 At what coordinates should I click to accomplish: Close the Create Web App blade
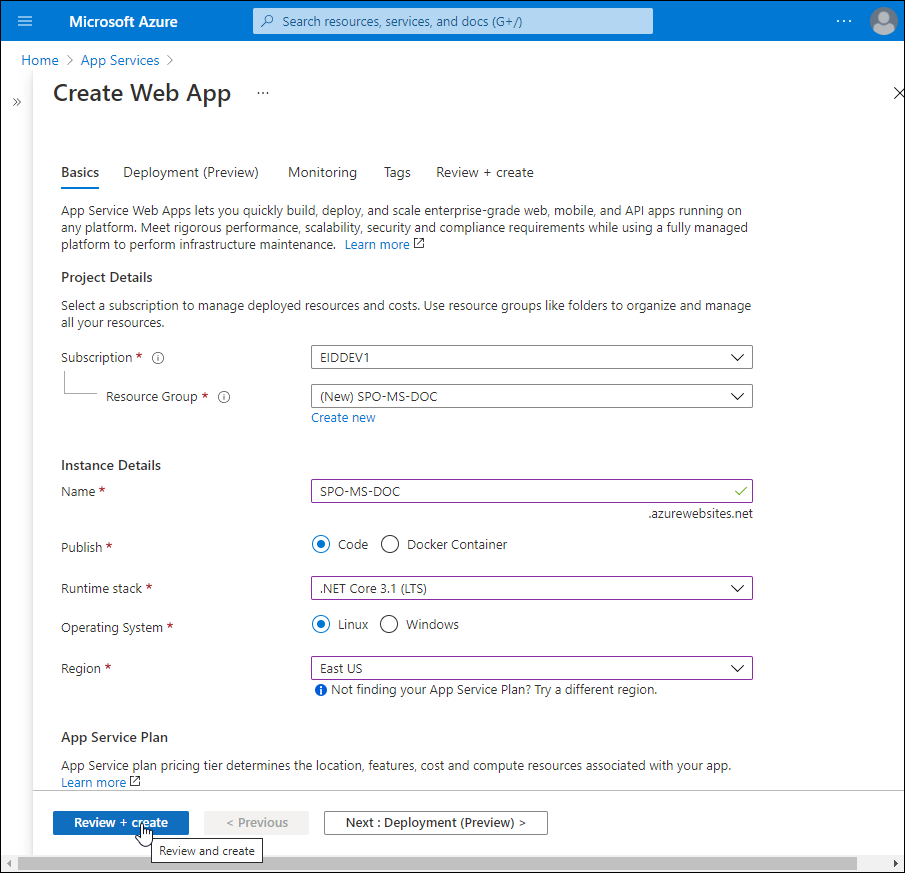point(897,93)
